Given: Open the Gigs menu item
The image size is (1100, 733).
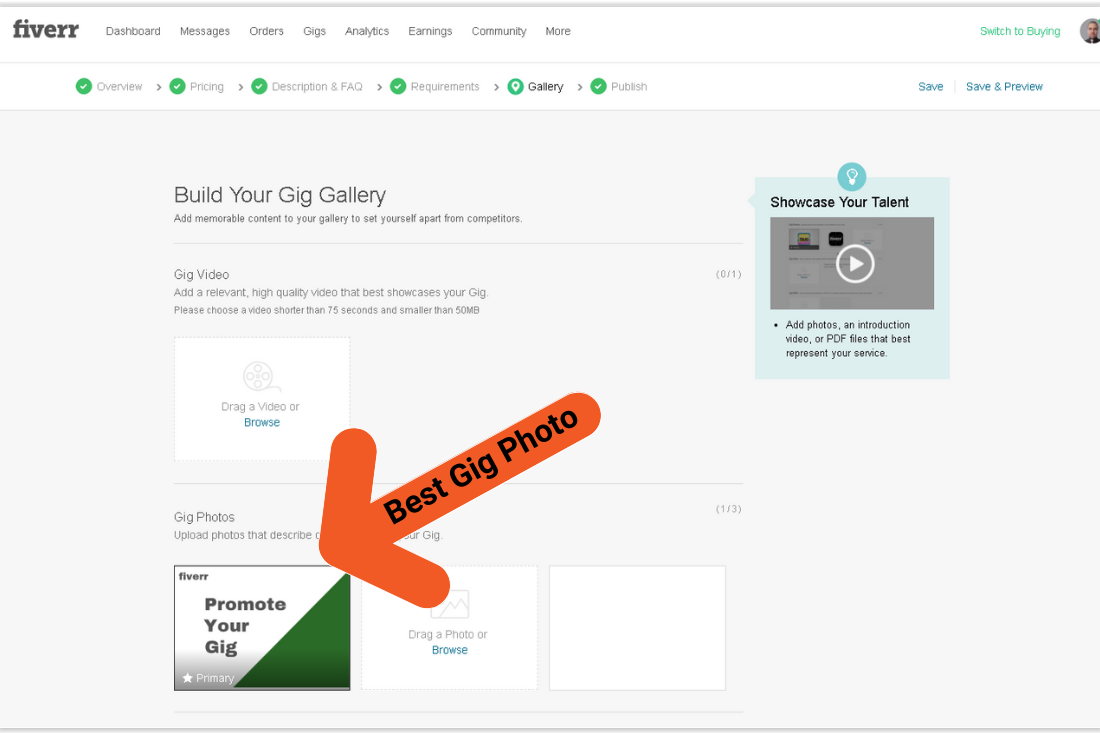Looking at the screenshot, I should point(314,31).
